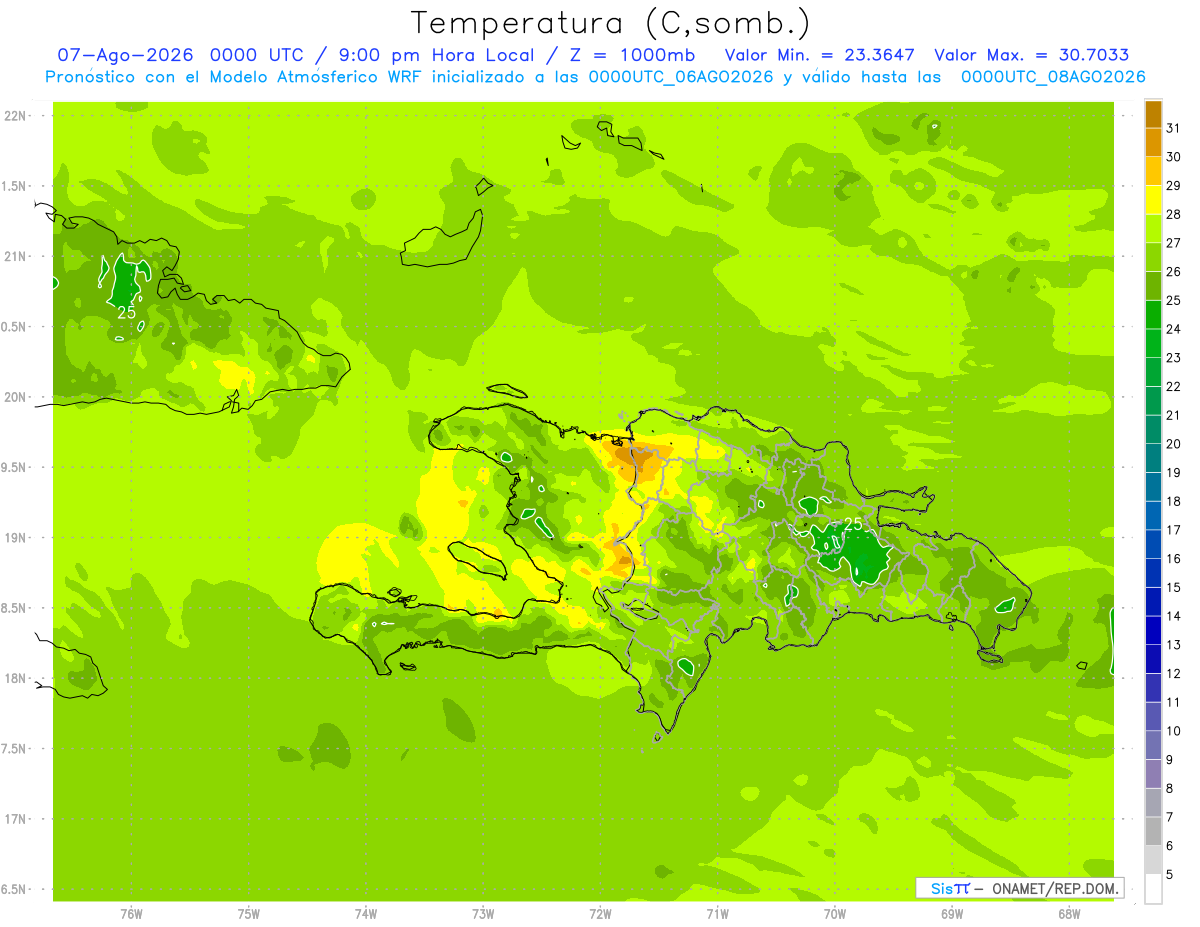The image size is (1200, 927).
Task: Click the "75W" longitude label
Action: tap(249, 914)
